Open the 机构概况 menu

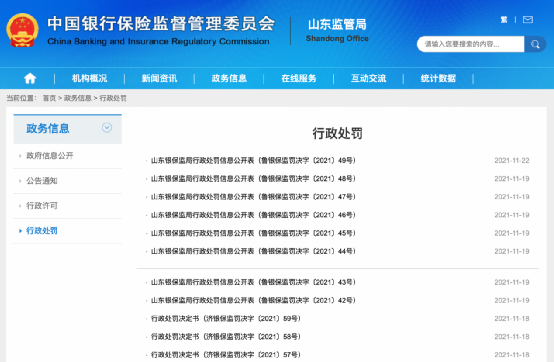click(x=89, y=78)
